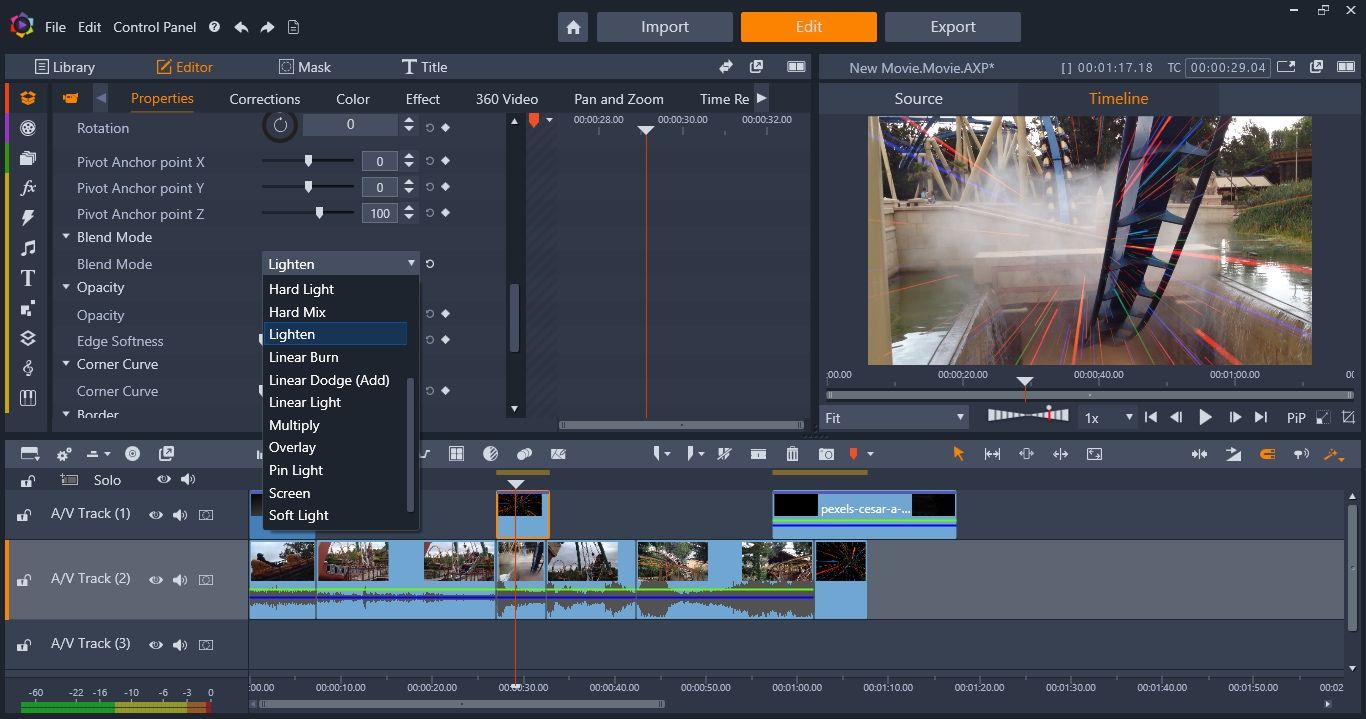Viewport: 1366px width, 719px height.
Task: Open the Effects (fx) panel in the left sidebar
Action: tap(27, 187)
